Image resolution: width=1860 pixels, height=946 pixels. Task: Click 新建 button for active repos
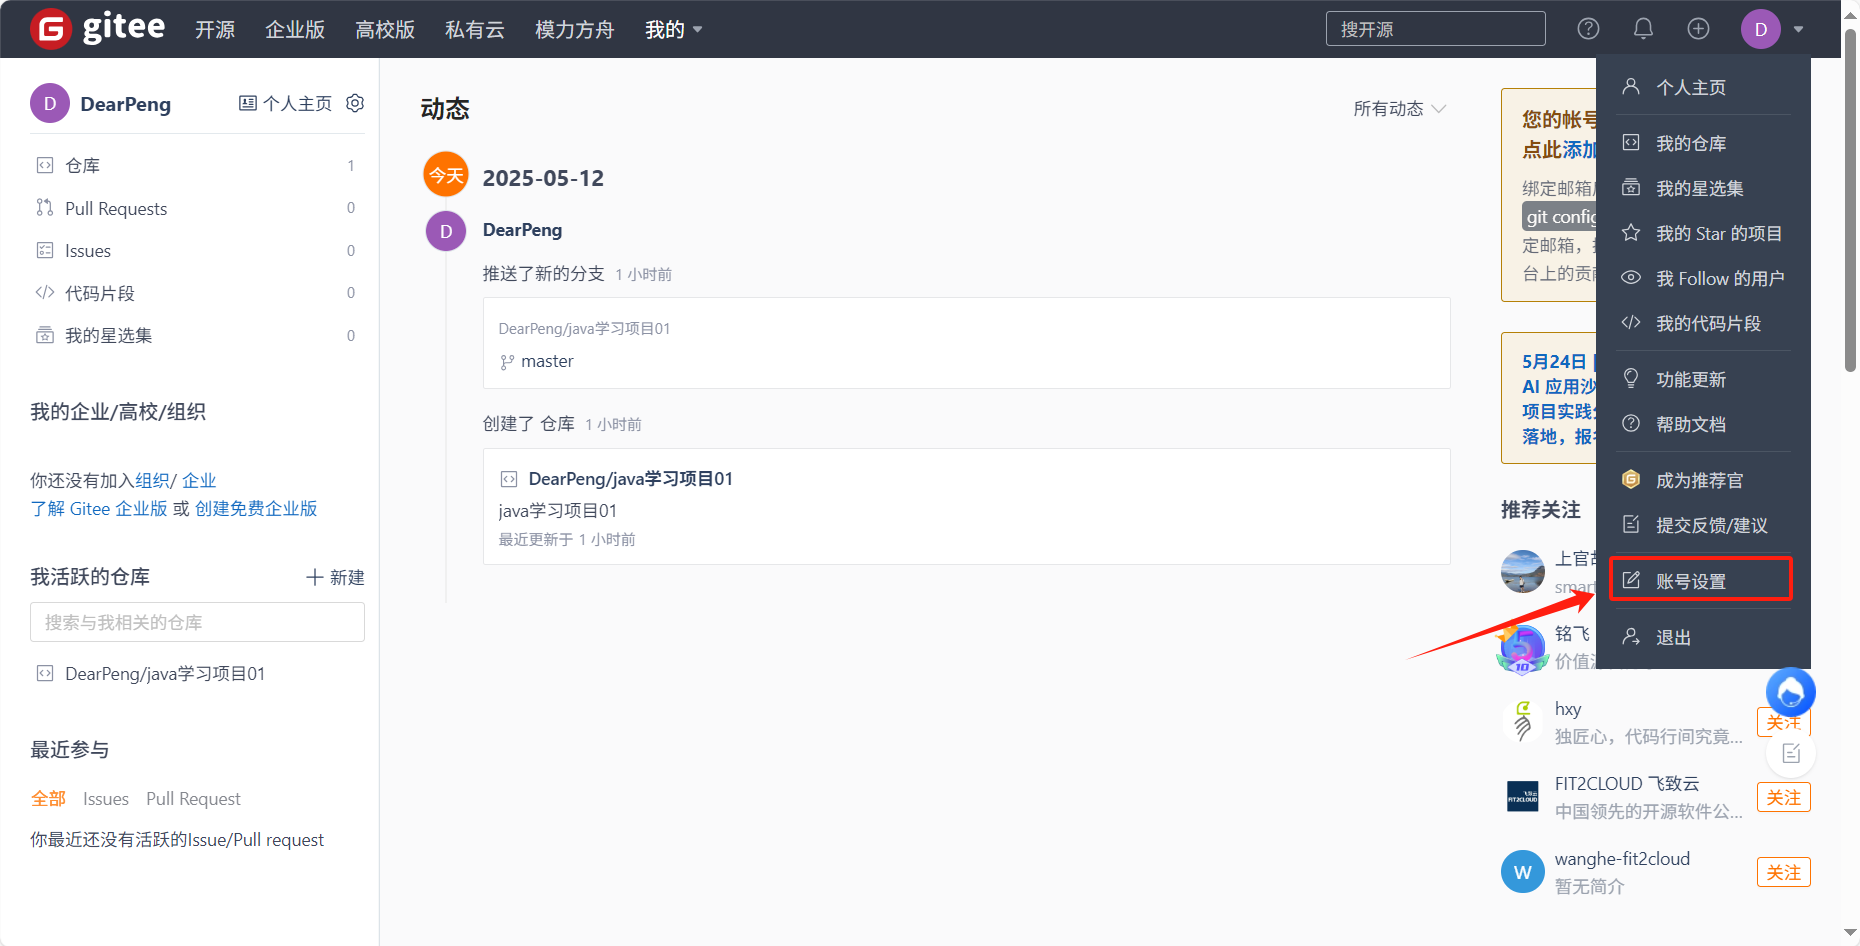(x=335, y=577)
